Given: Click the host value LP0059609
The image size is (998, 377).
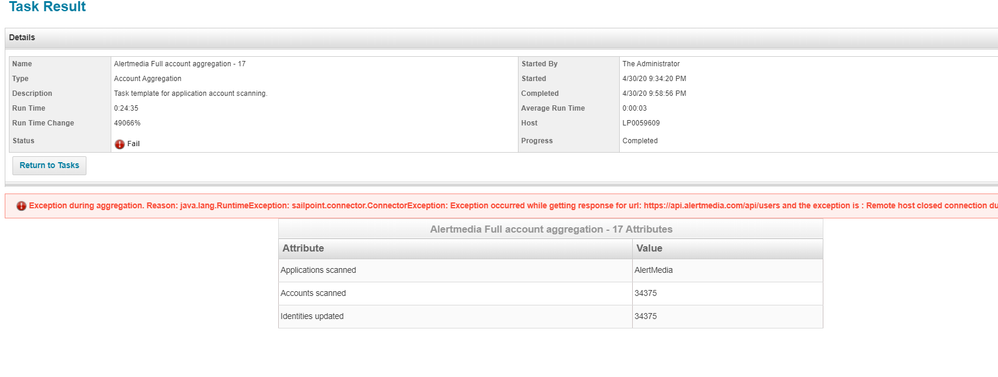Looking at the screenshot, I should [x=641, y=123].
